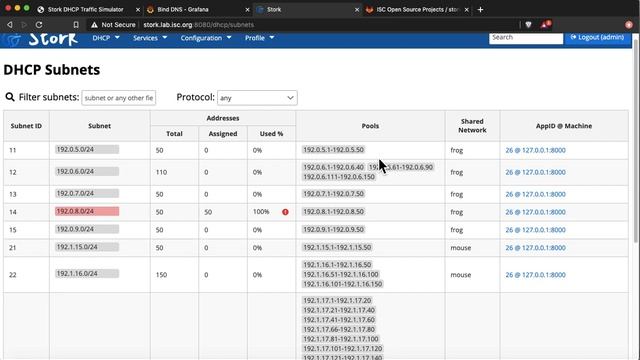Click the 100% used value in row 14
The height and width of the screenshot is (360, 640).
click(261, 212)
